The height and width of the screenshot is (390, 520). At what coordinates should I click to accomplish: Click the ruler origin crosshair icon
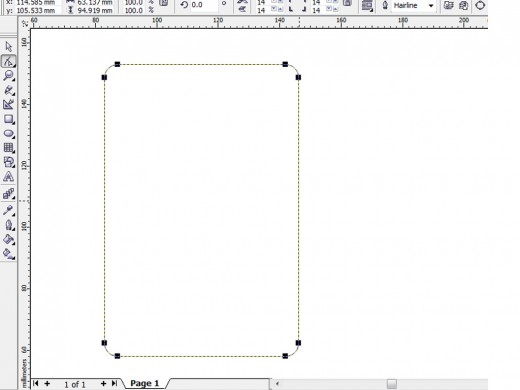click(24, 23)
